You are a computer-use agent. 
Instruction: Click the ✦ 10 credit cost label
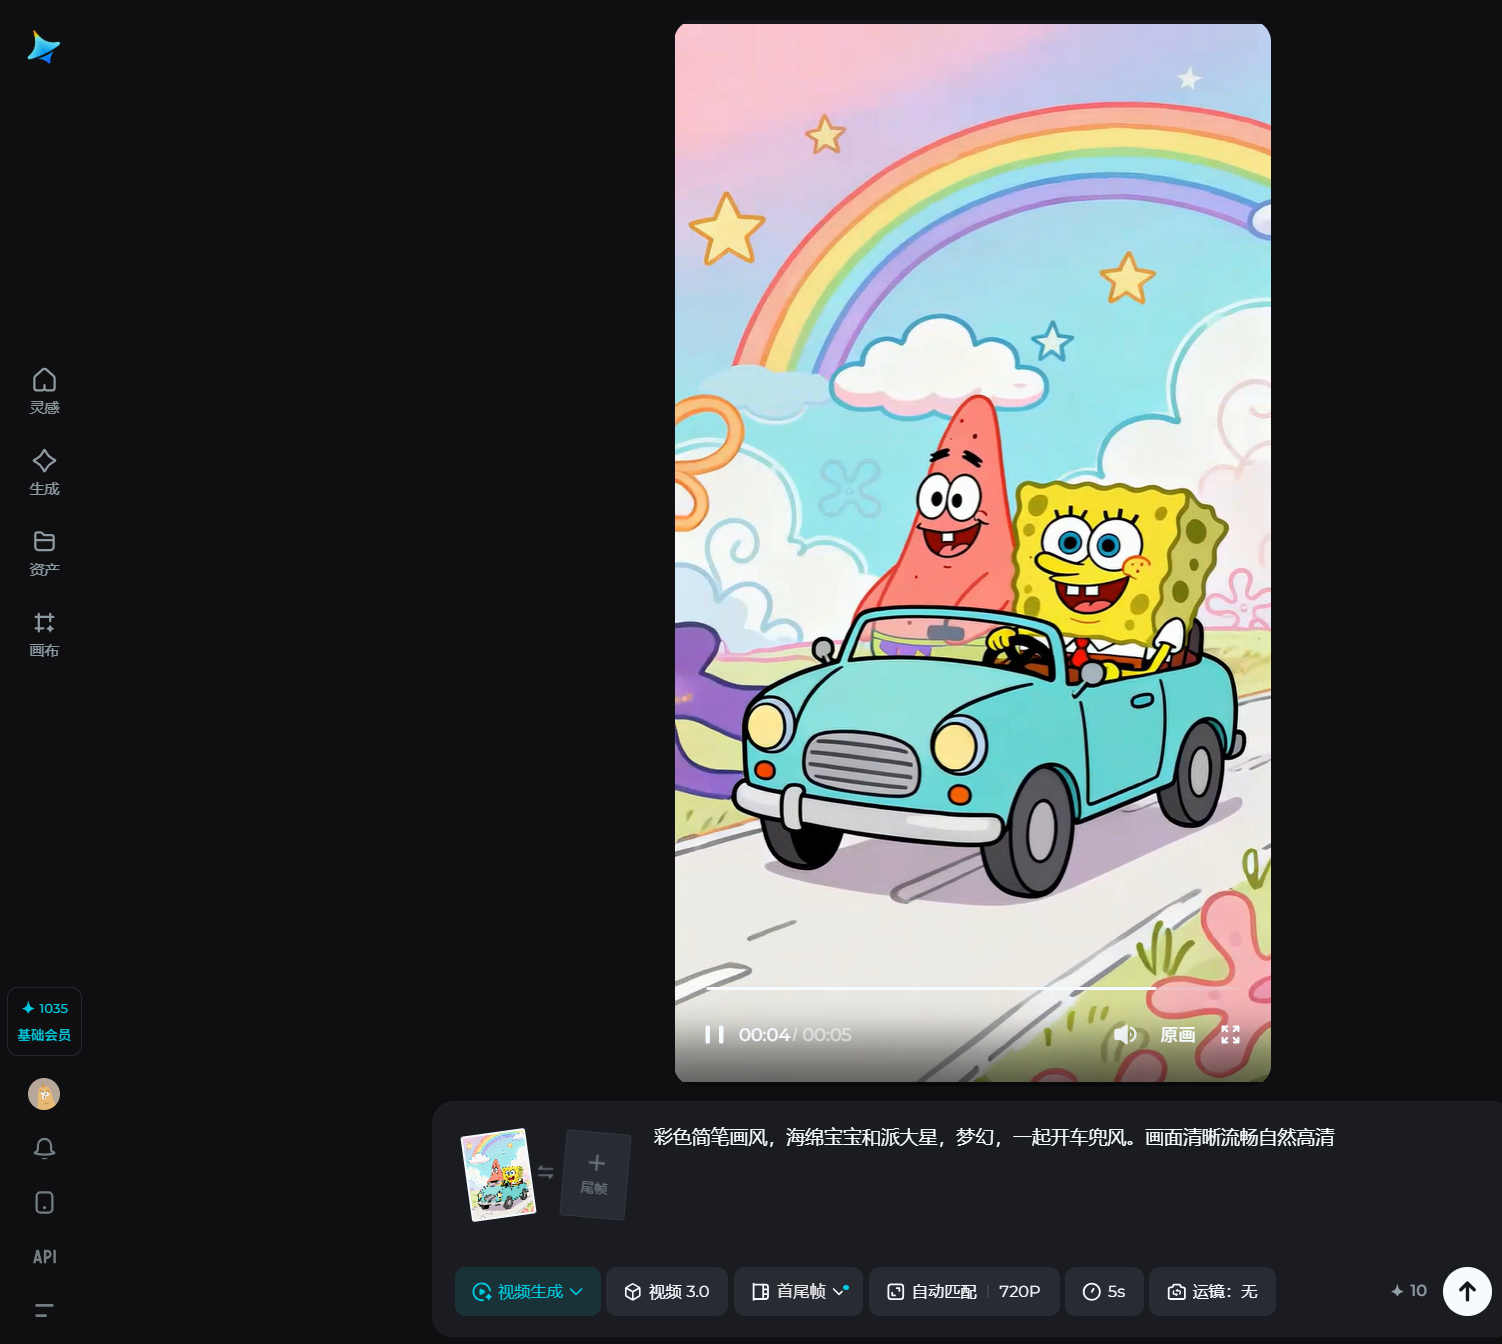(x=1409, y=1291)
